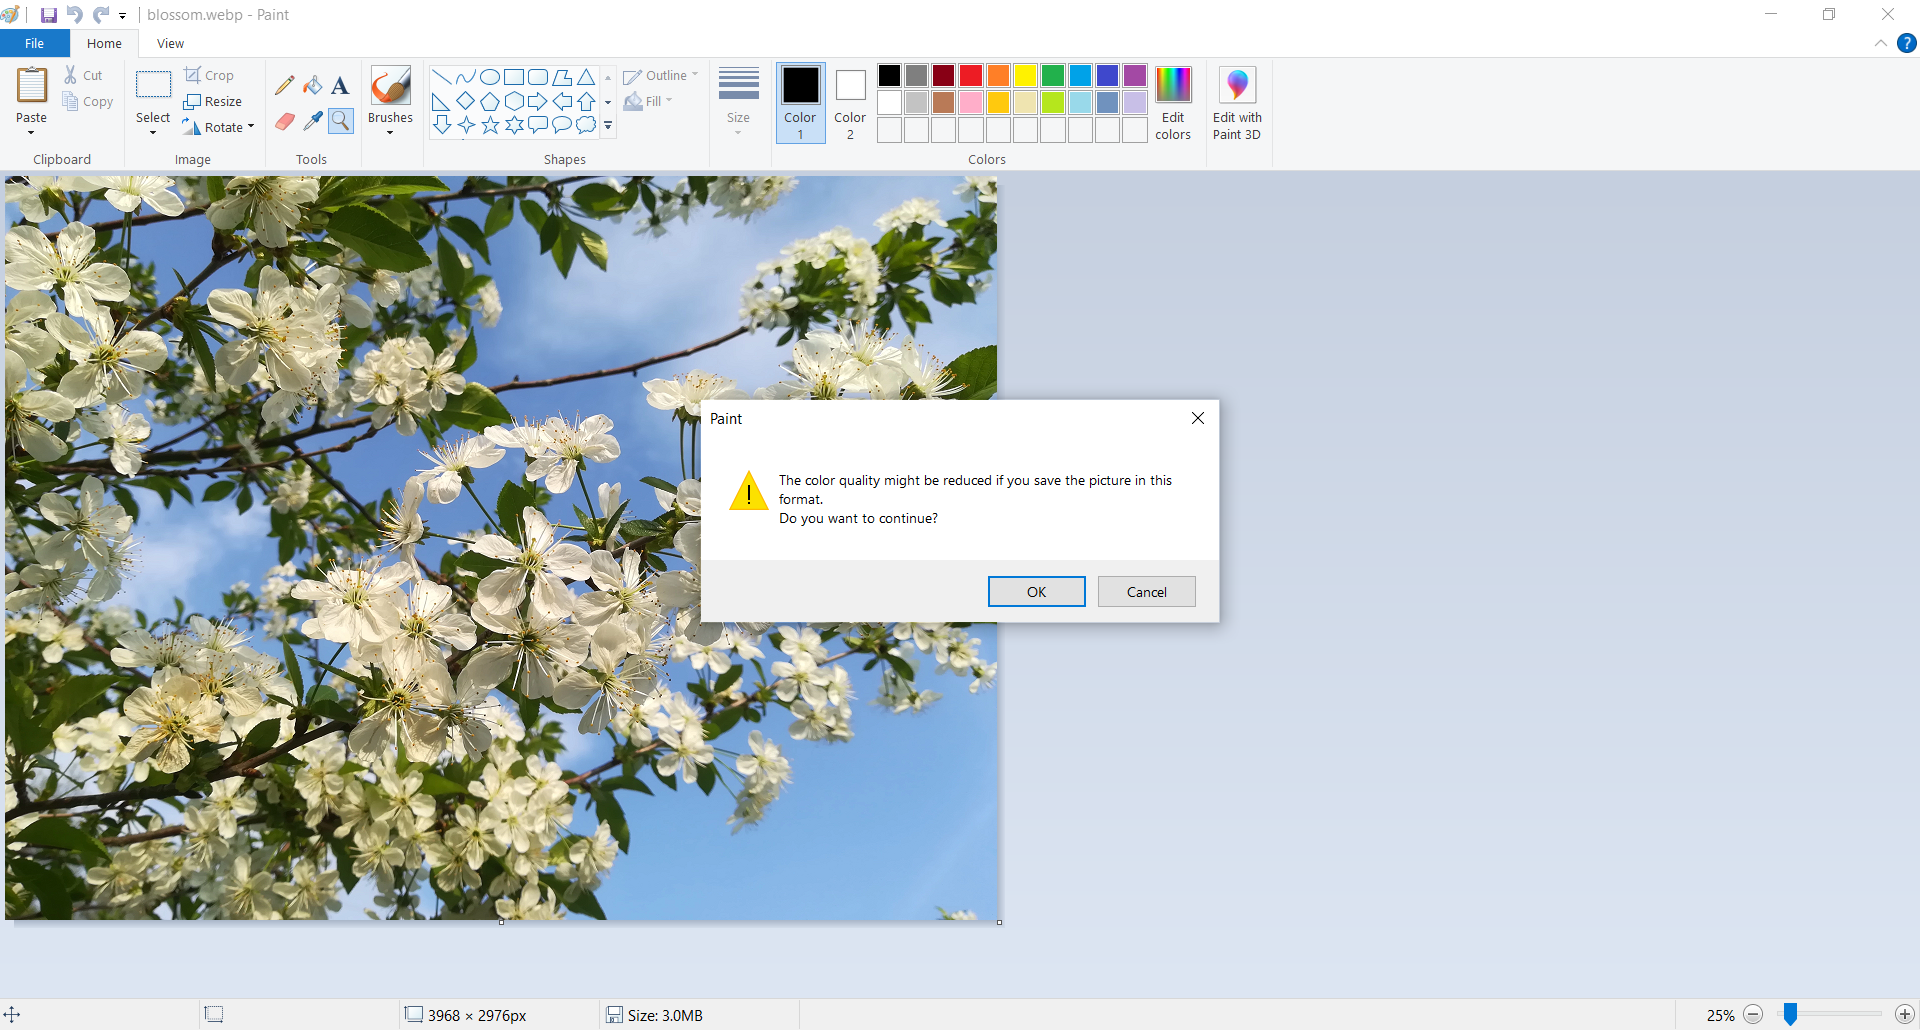The image size is (1920, 1030).
Task: Select the Pencil tool
Action: coord(285,86)
